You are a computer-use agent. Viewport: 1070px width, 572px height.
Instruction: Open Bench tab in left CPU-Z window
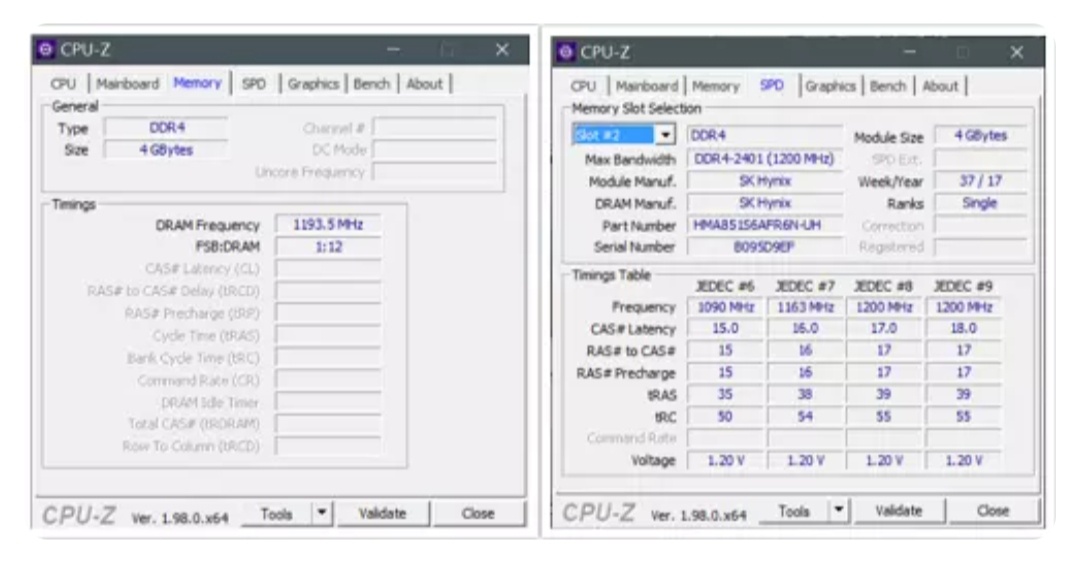(x=372, y=84)
